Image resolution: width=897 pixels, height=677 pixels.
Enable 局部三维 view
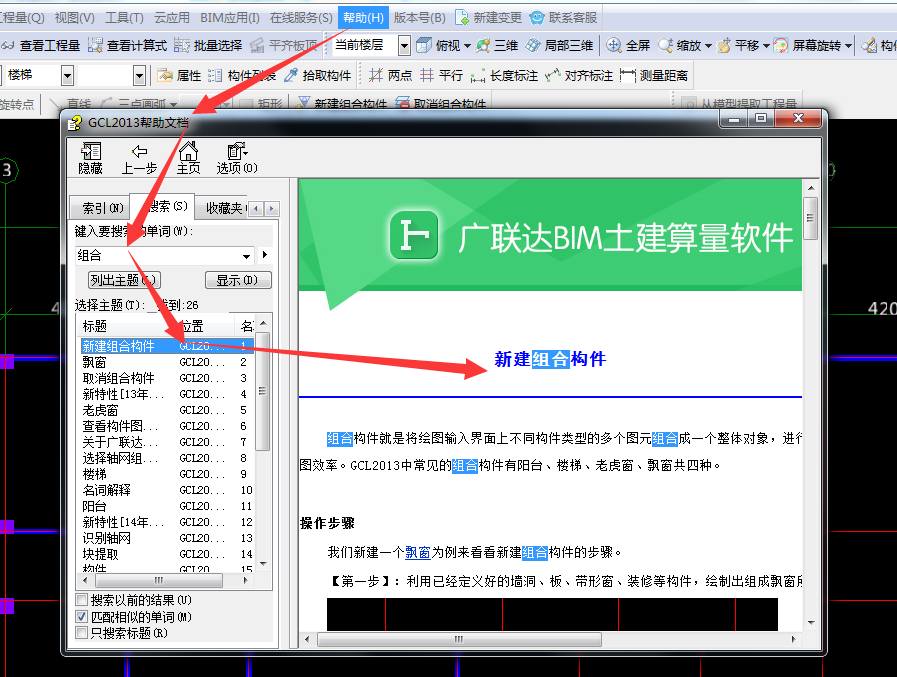[559, 45]
